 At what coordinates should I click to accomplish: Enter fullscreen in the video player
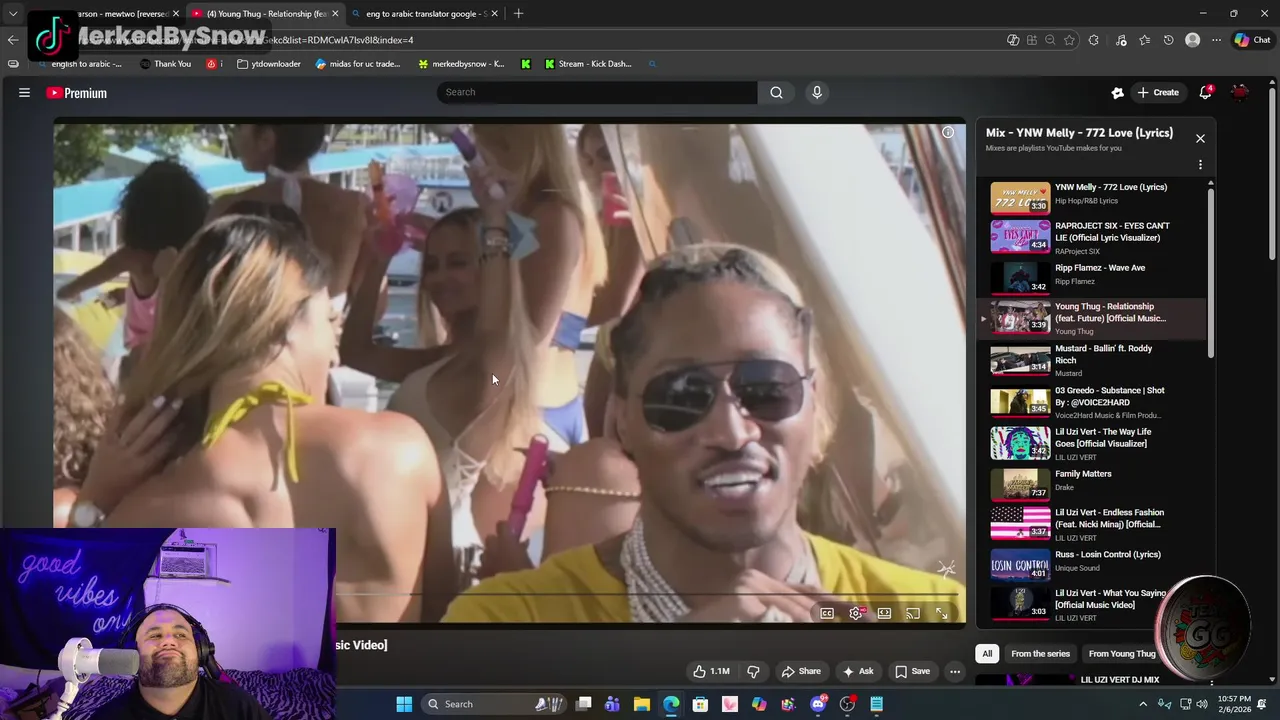[942, 613]
